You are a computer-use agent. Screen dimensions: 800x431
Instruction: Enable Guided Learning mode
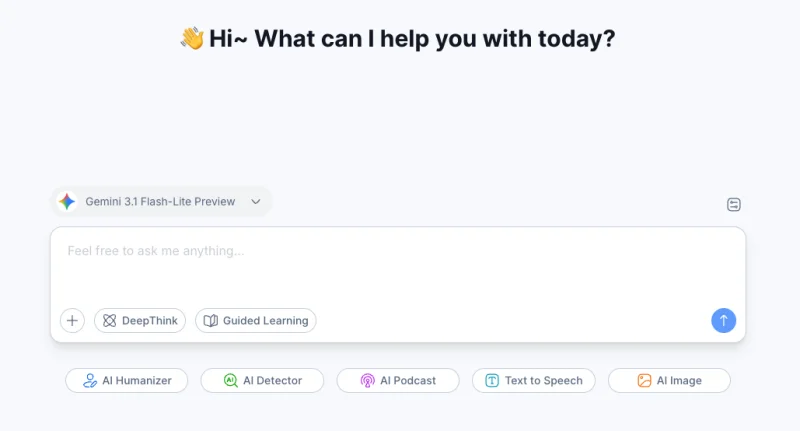tap(256, 320)
